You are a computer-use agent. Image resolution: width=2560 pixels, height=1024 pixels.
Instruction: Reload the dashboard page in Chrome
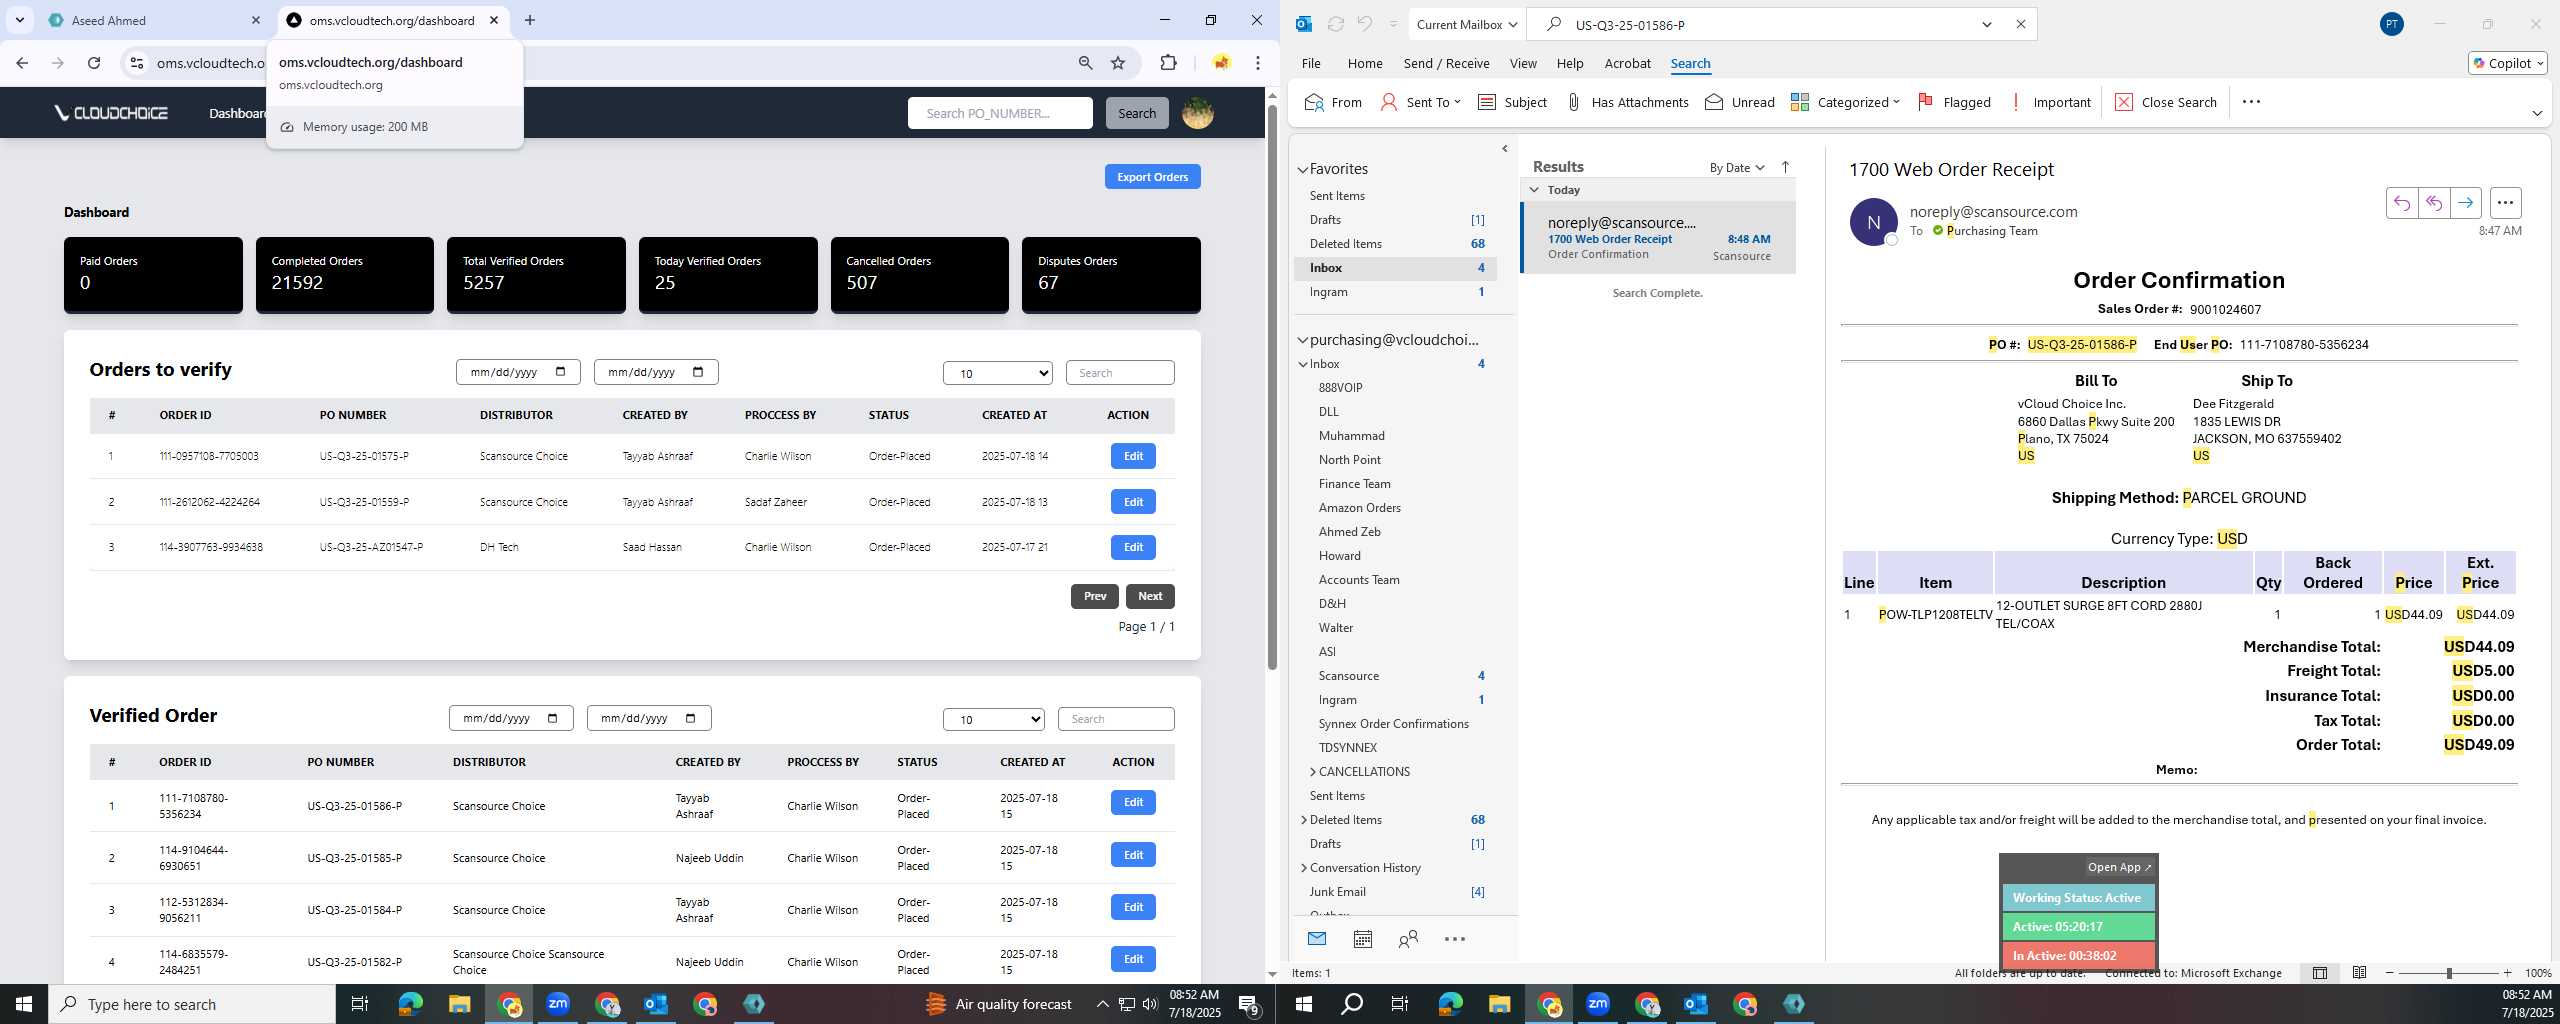point(94,63)
